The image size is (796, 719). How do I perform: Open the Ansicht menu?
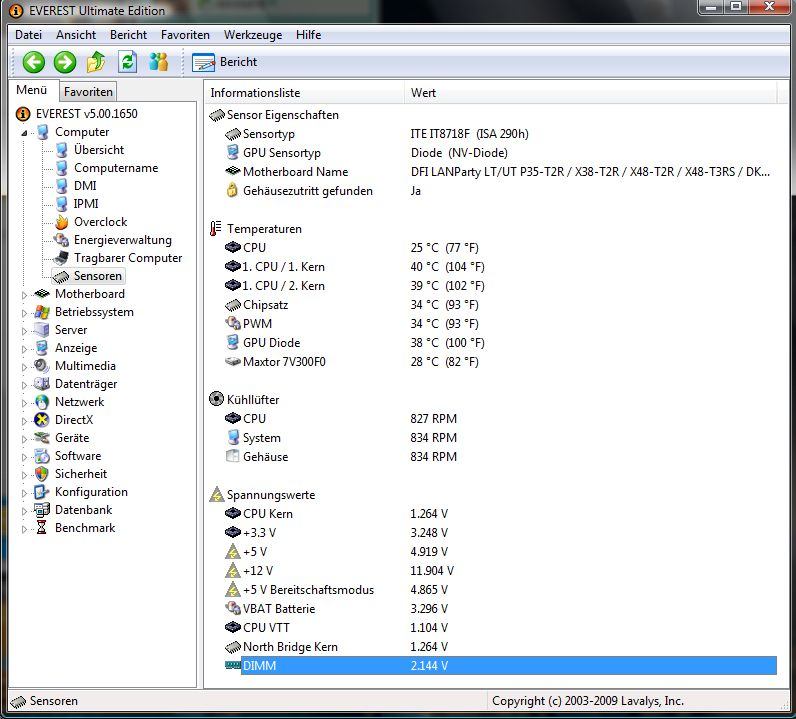tap(76, 35)
